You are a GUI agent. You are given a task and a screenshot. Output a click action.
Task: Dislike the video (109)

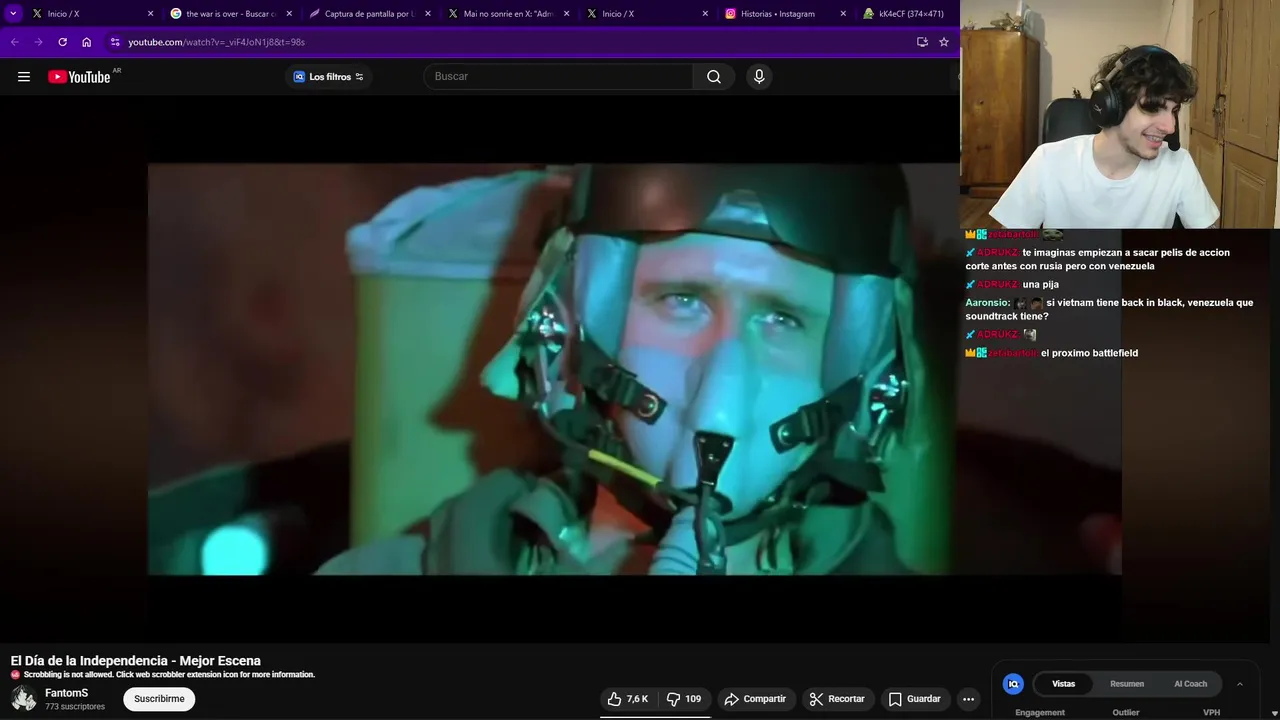(685, 699)
